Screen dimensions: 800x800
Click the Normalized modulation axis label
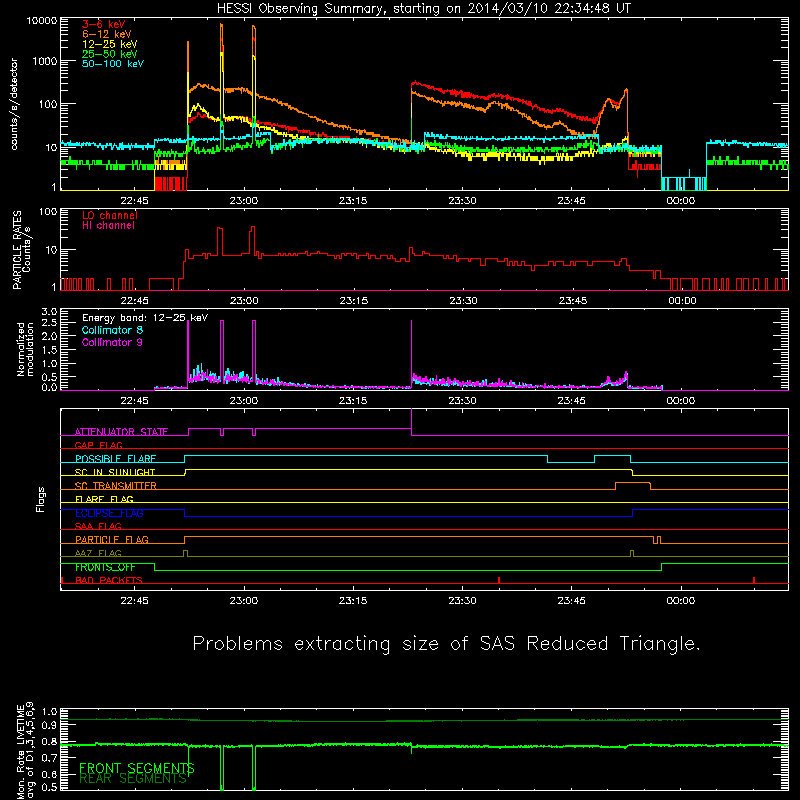25,349
